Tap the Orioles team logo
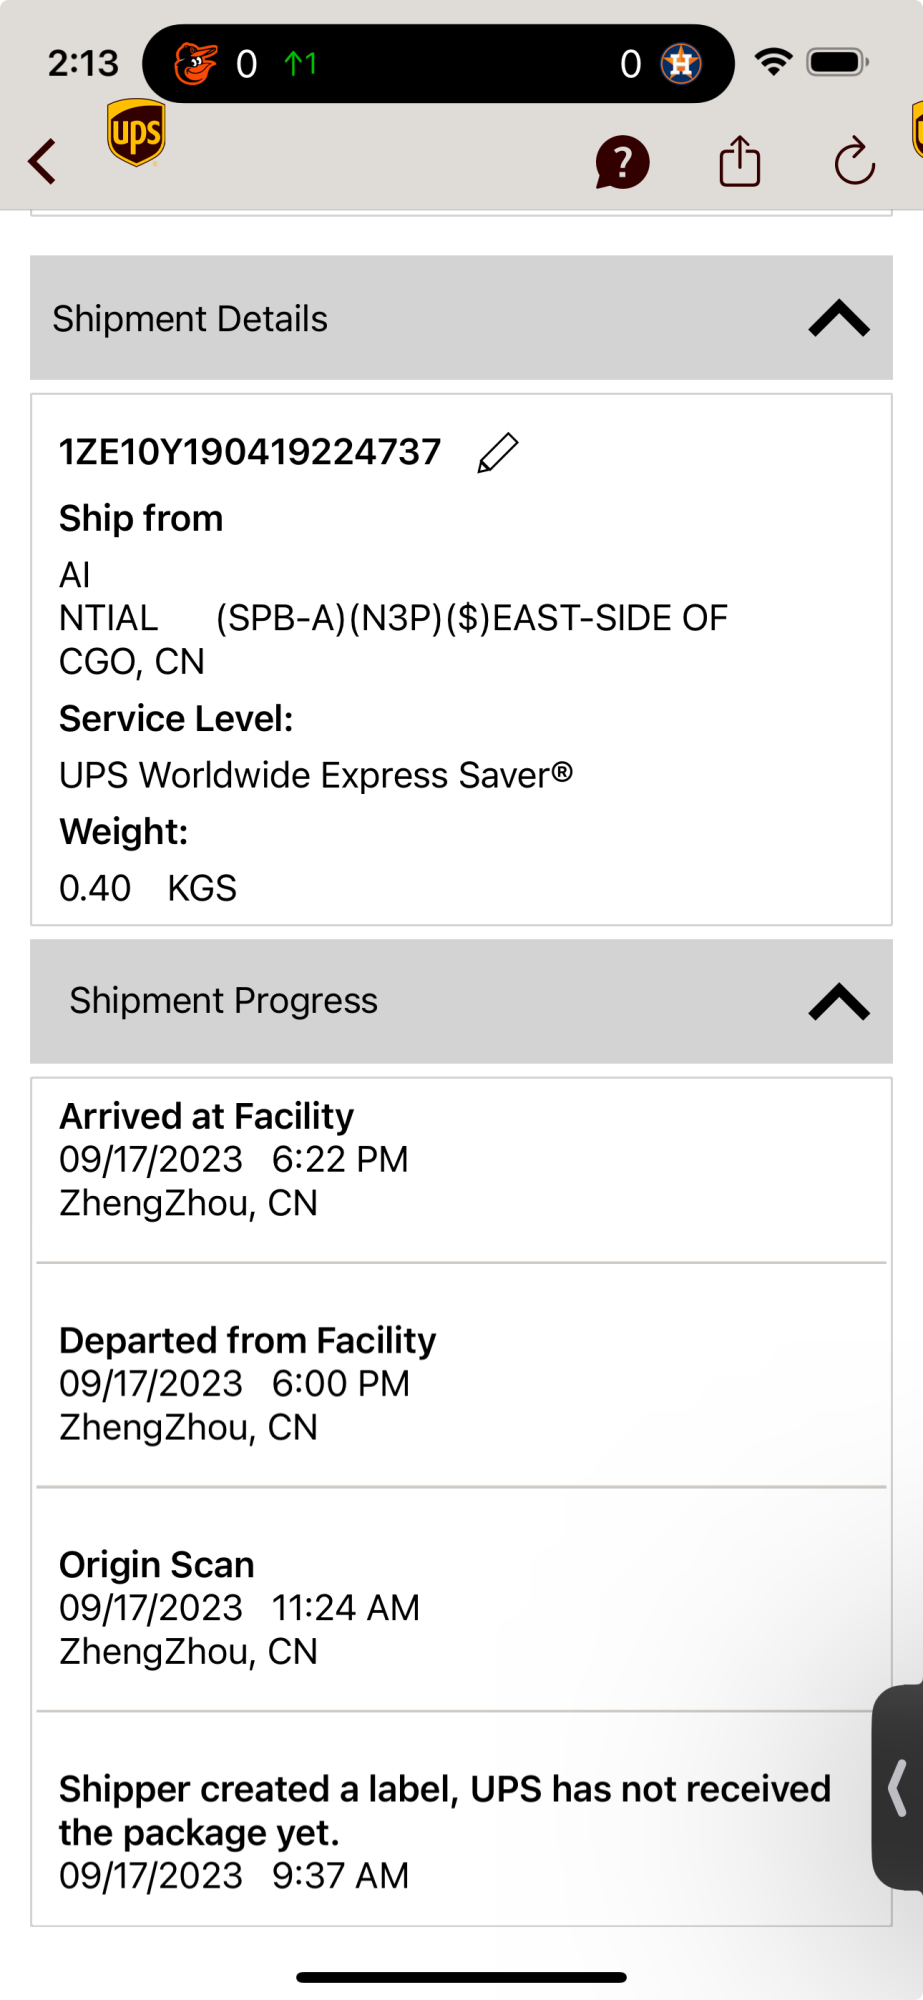The height and width of the screenshot is (2000, 923). tap(196, 64)
